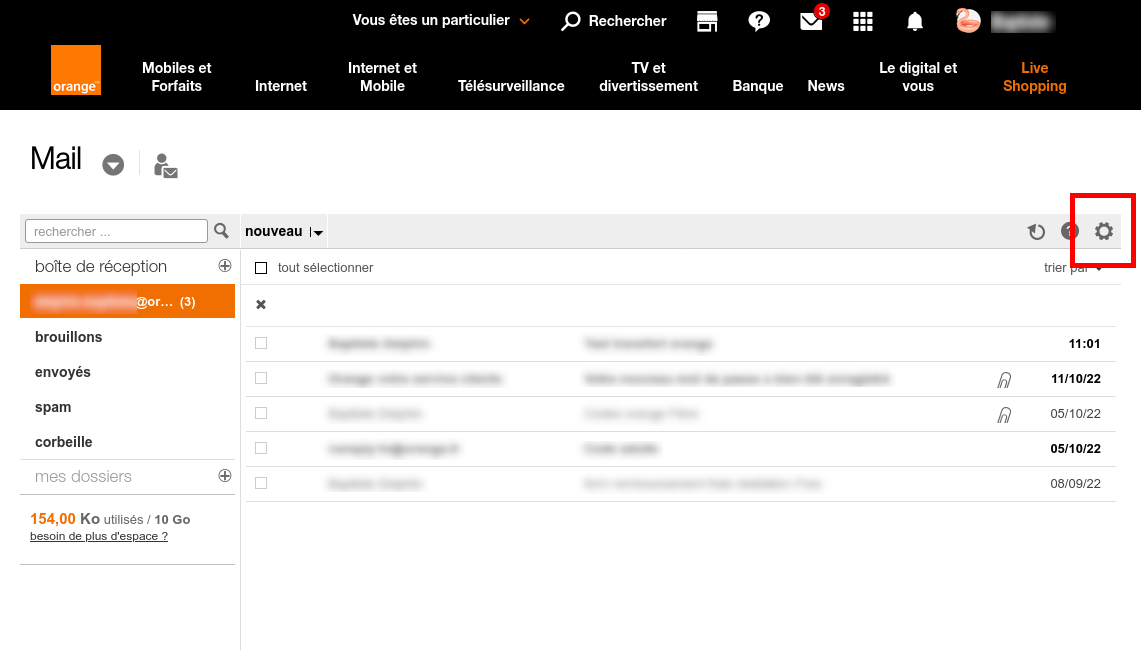Open the help question bubble icon
This screenshot has width=1141, height=650.
(x=759, y=21)
